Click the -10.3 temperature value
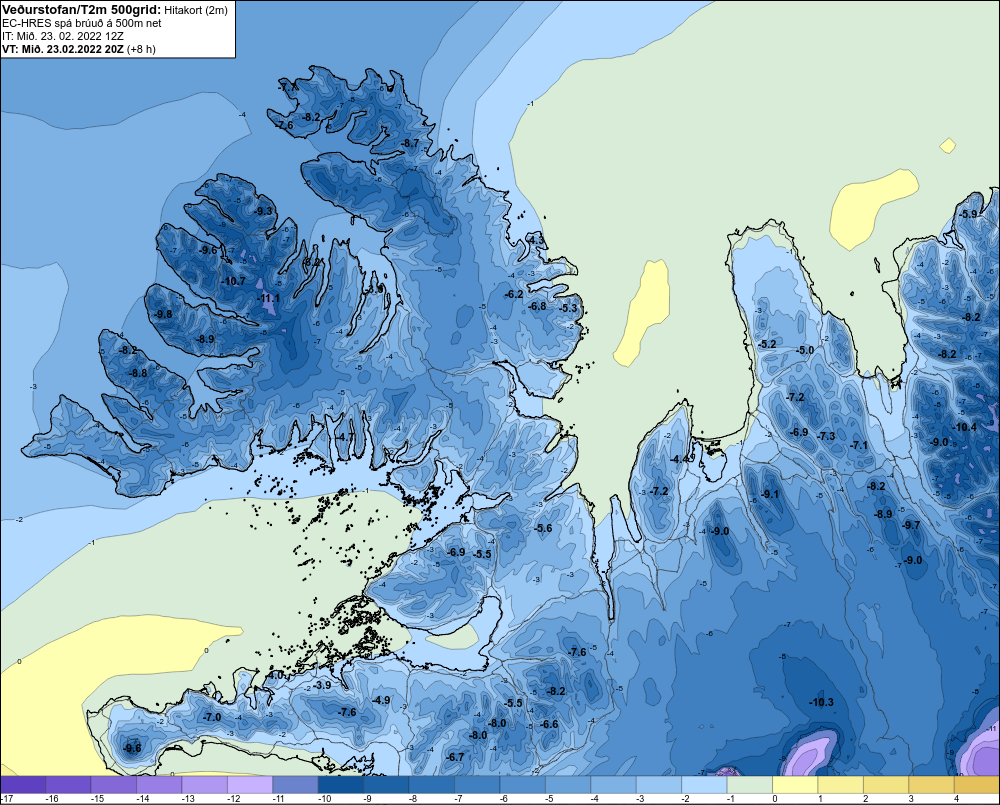 [821, 702]
